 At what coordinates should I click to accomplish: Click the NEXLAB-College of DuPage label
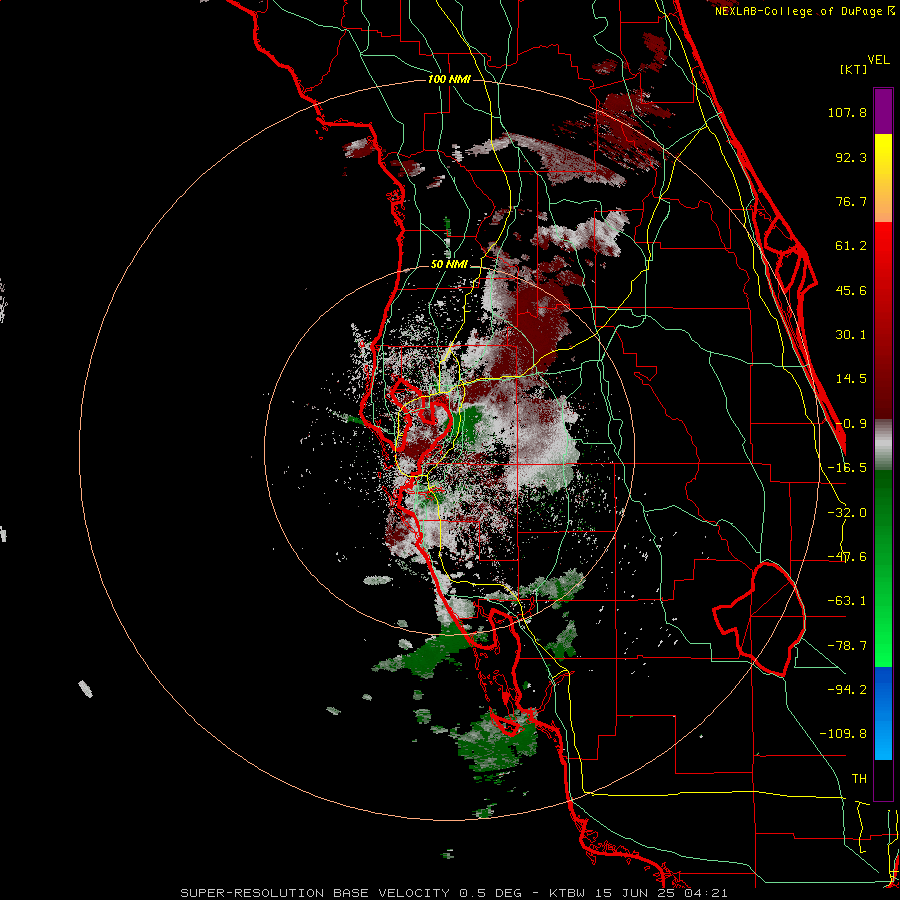[x=804, y=11]
